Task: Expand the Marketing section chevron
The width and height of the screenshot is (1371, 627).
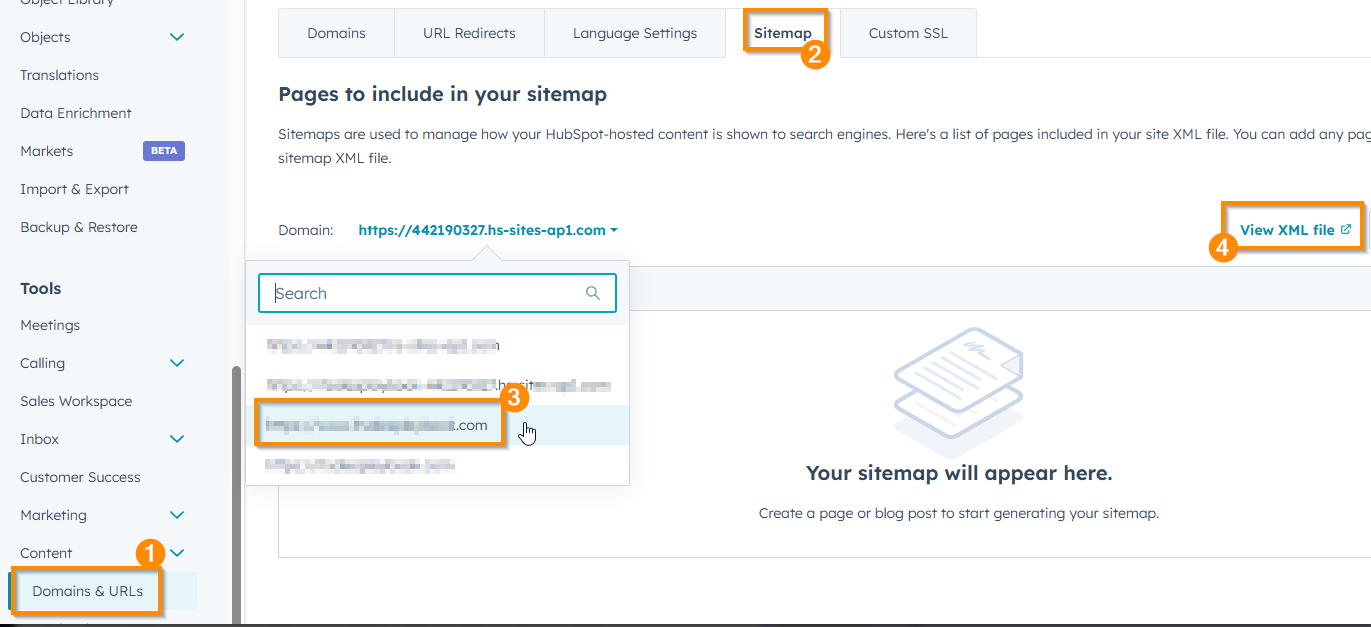Action: [177, 515]
